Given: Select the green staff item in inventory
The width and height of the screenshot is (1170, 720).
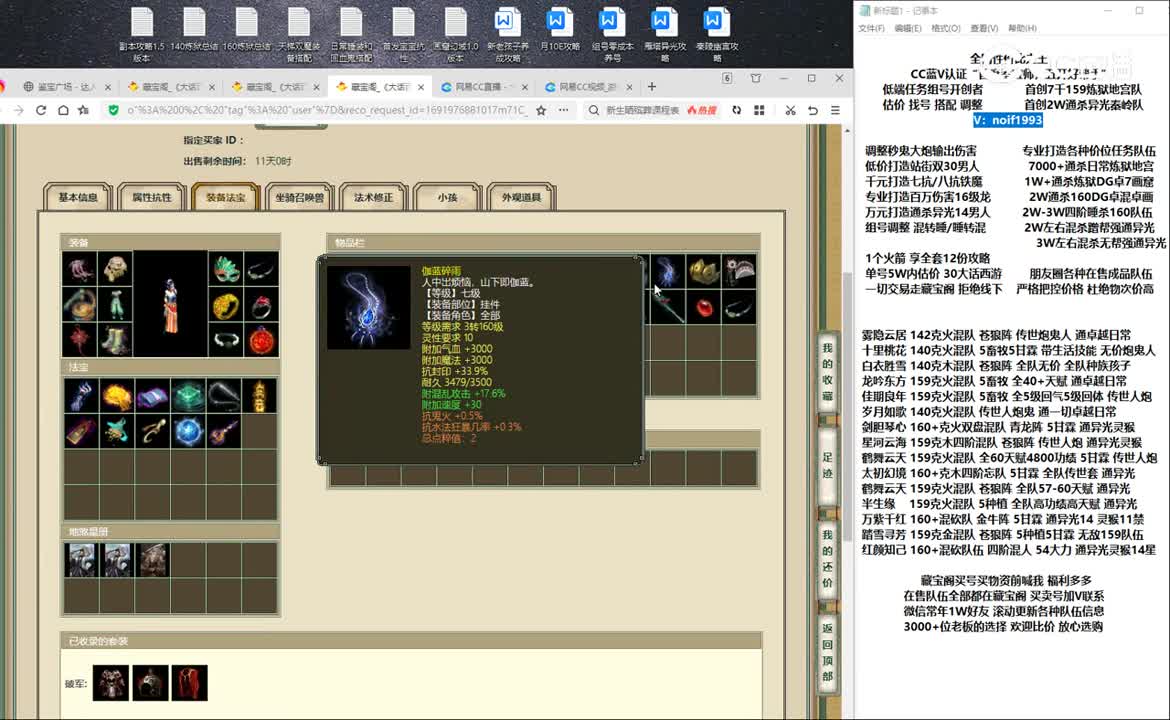Looking at the screenshot, I should [x=668, y=307].
